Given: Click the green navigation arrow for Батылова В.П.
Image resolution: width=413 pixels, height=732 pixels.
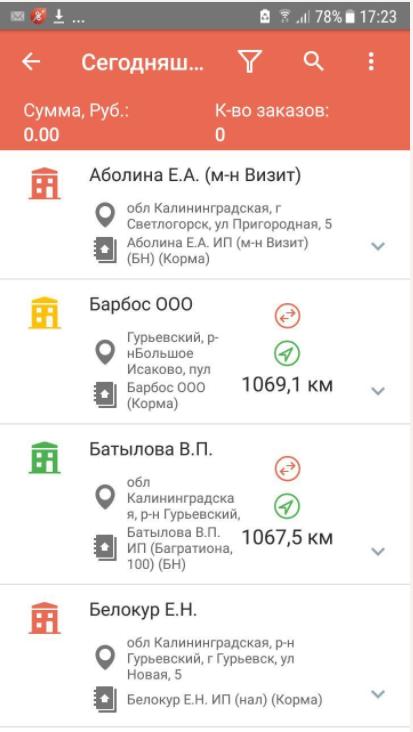Looking at the screenshot, I should pyautogui.click(x=287, y=507).
